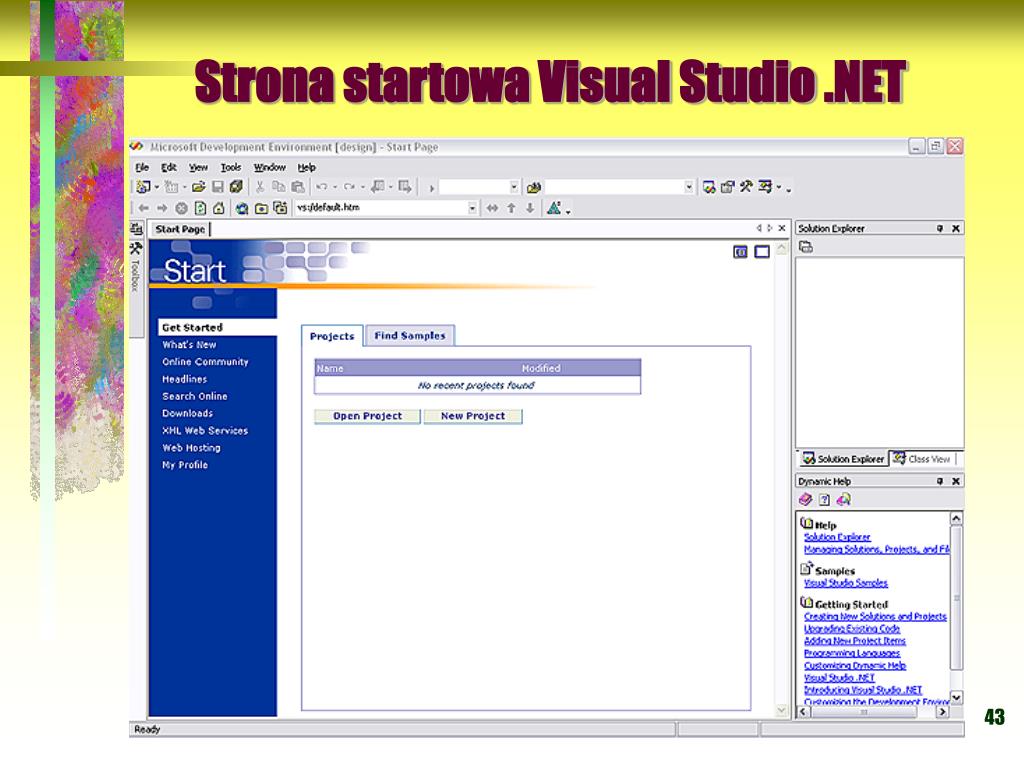Image resolution: width=1024 pixels, height=768 pixels.
Task: Open the Help menu
Action: [x=306, y=167]
